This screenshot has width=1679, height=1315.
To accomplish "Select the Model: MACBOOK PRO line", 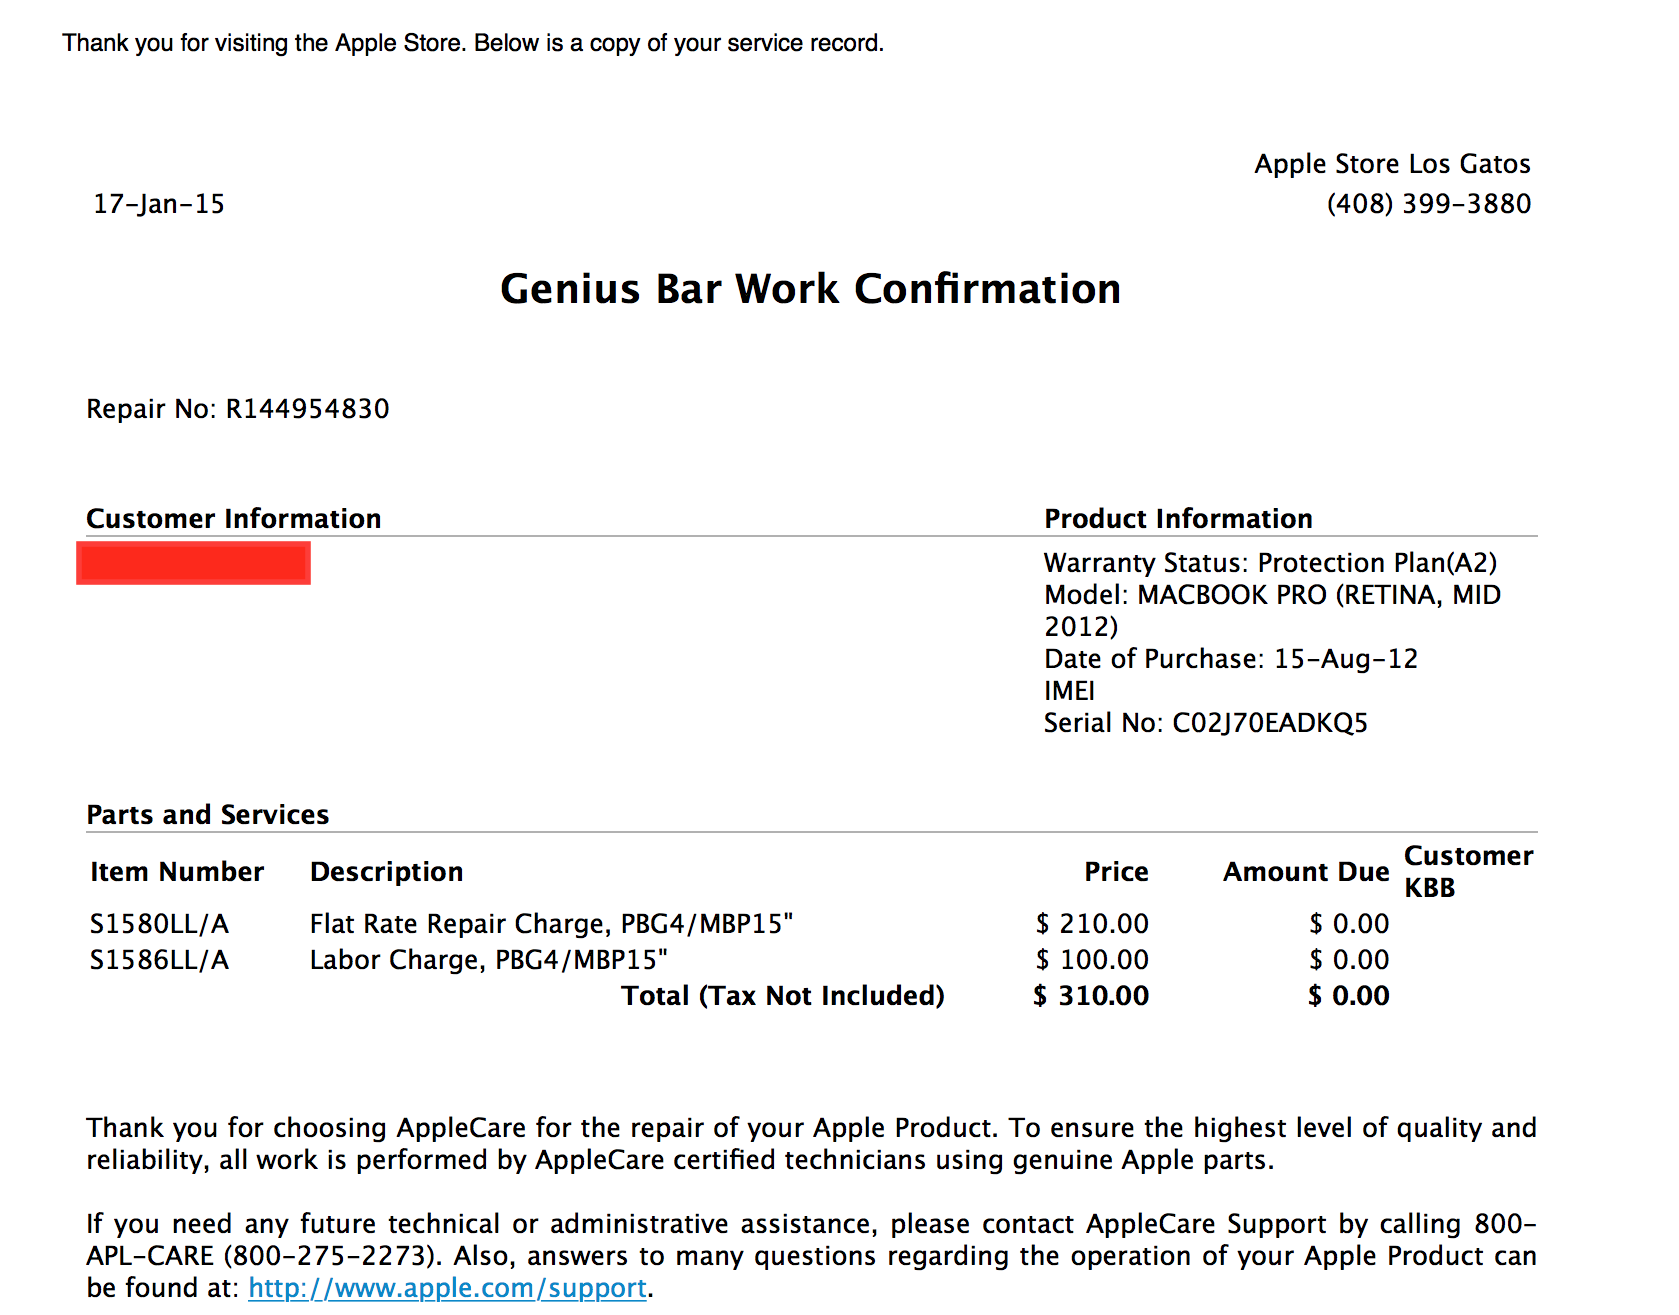I will (1273, 611).
